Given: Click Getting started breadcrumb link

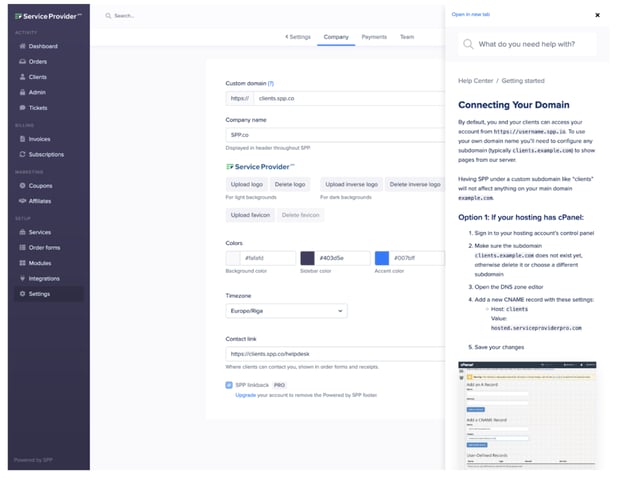Looking at the screenshot, I should click(523, 81).
